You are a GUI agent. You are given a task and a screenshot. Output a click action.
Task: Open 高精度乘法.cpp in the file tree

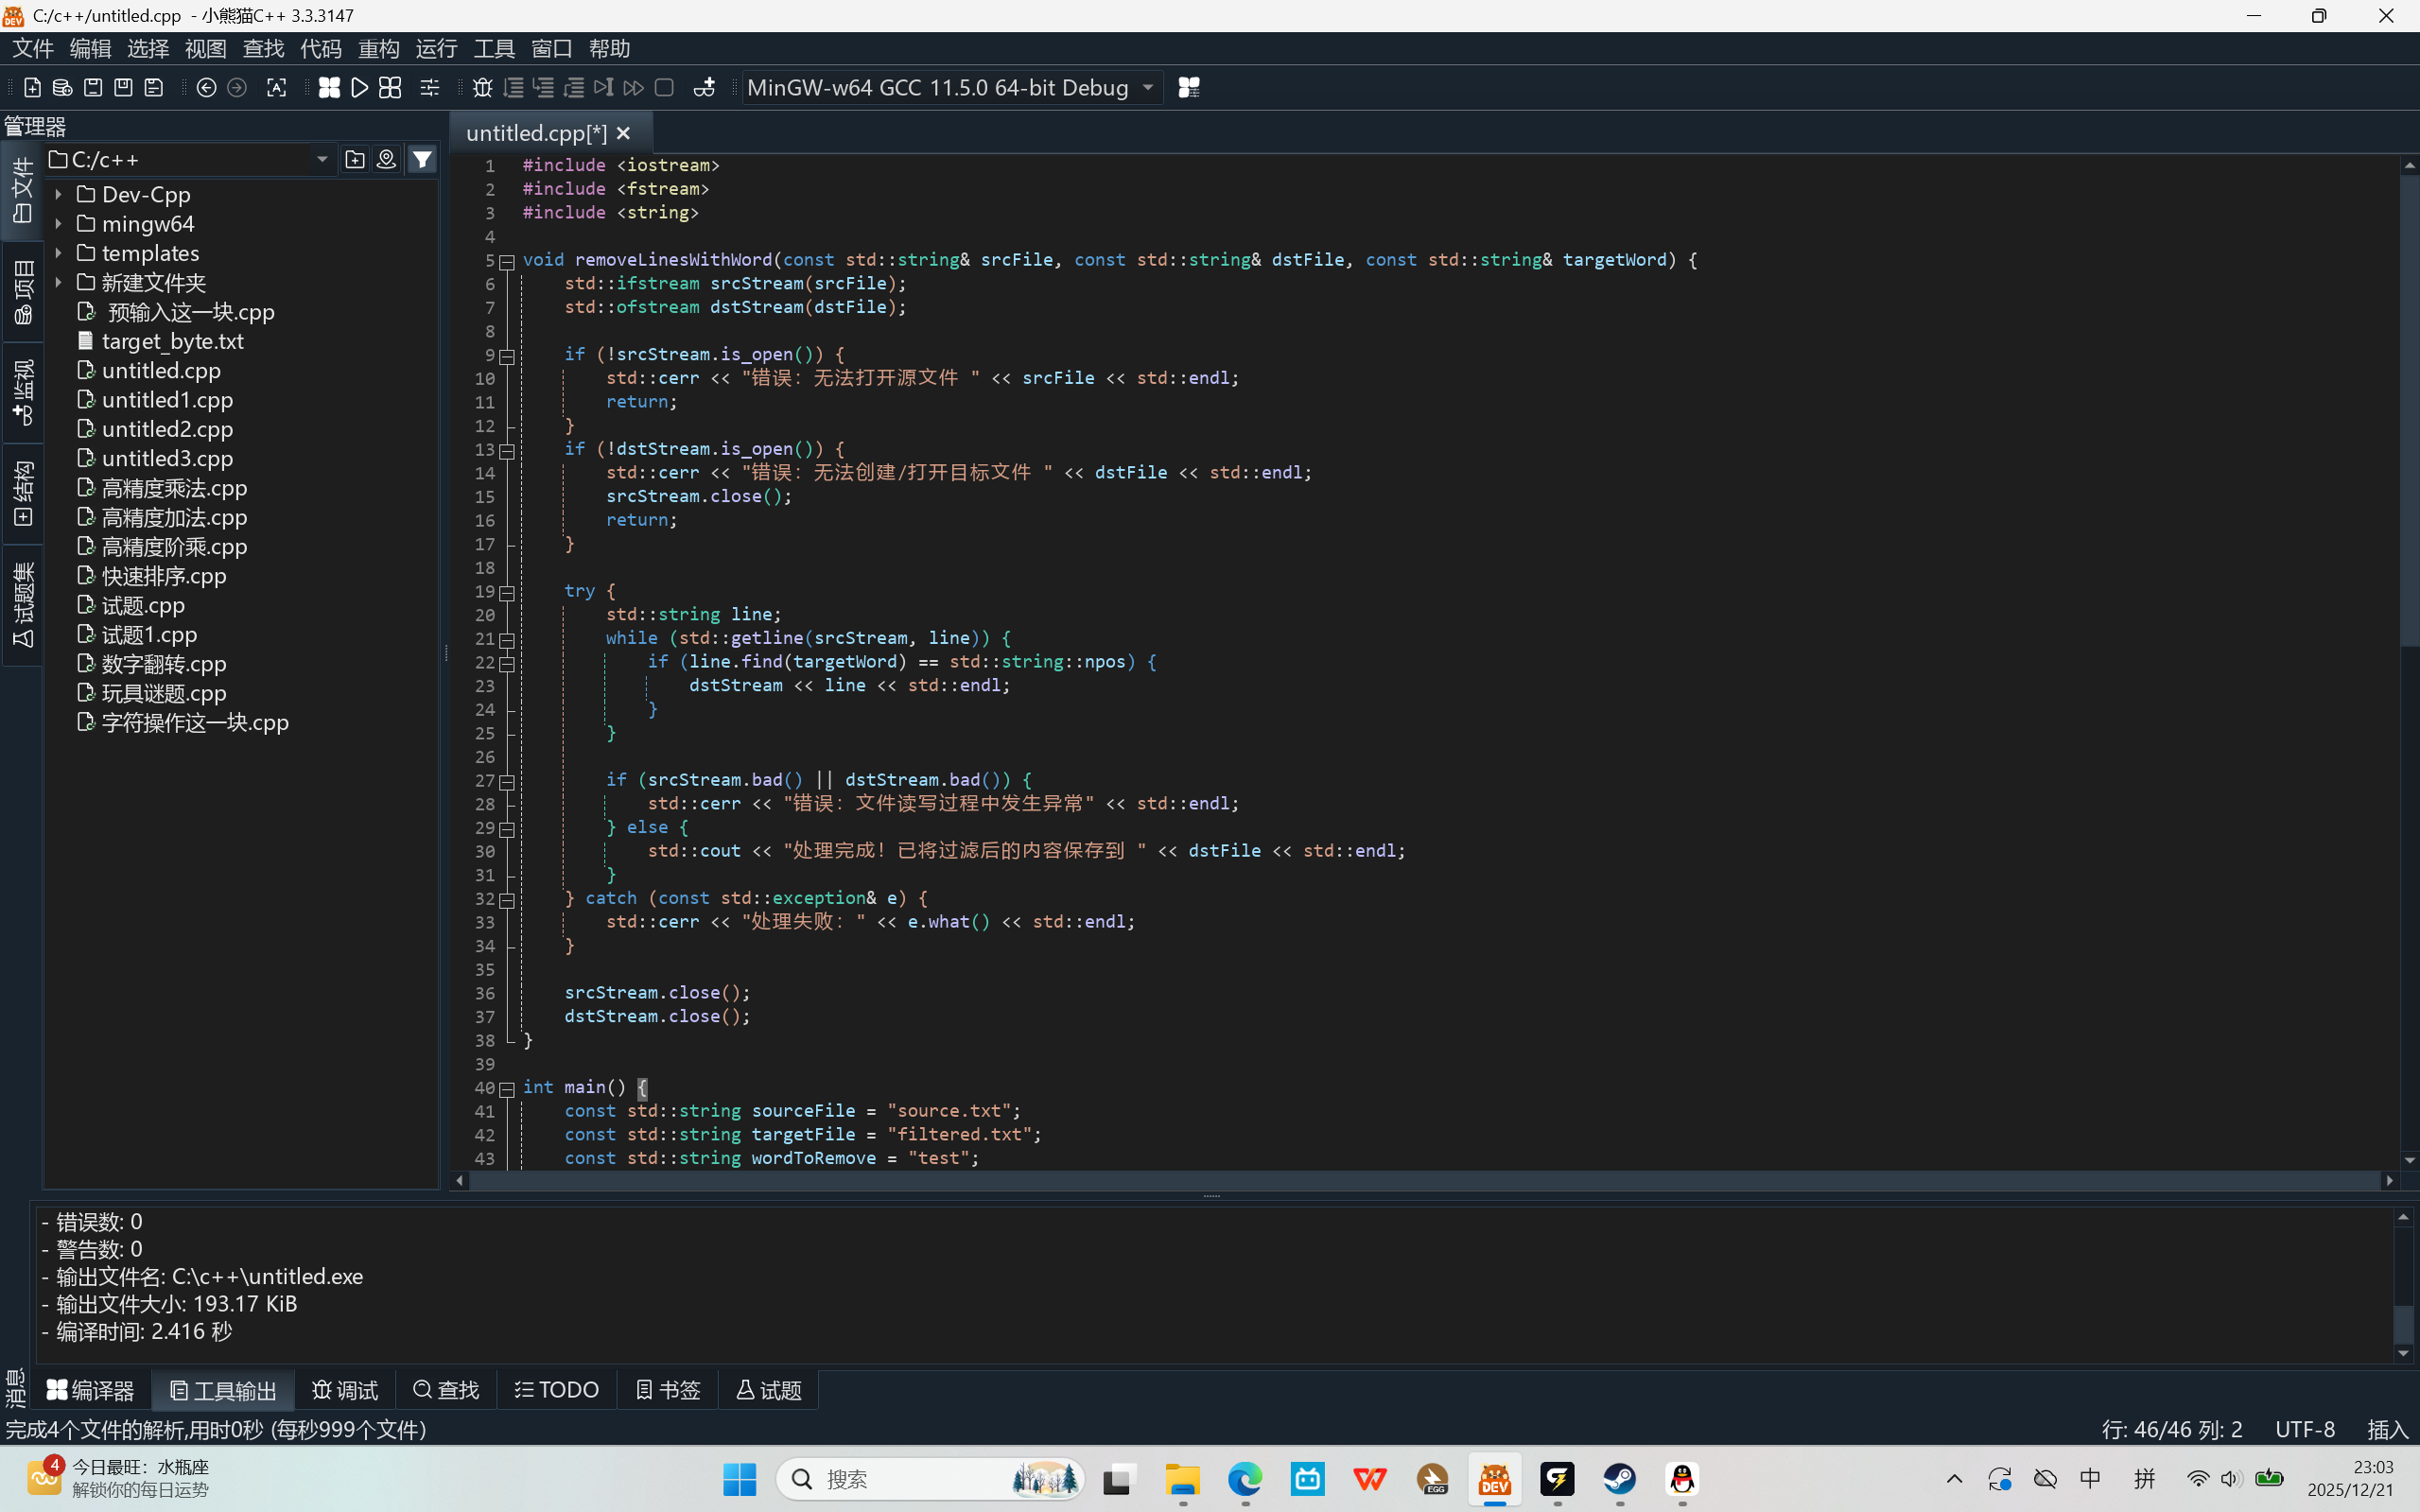(174, 488)
